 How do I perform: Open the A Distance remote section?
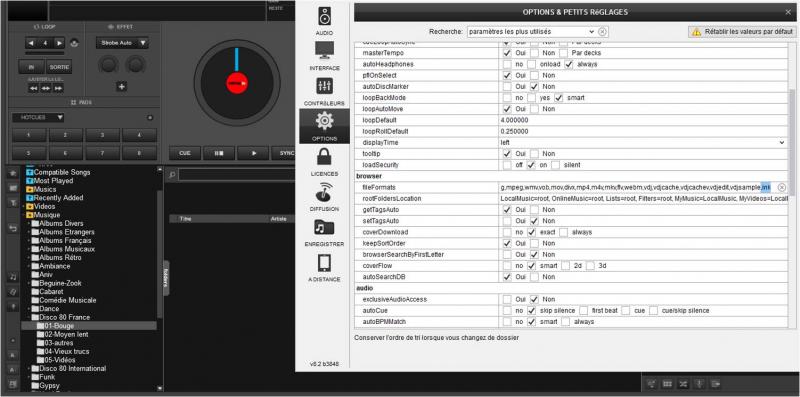[324, 267]
